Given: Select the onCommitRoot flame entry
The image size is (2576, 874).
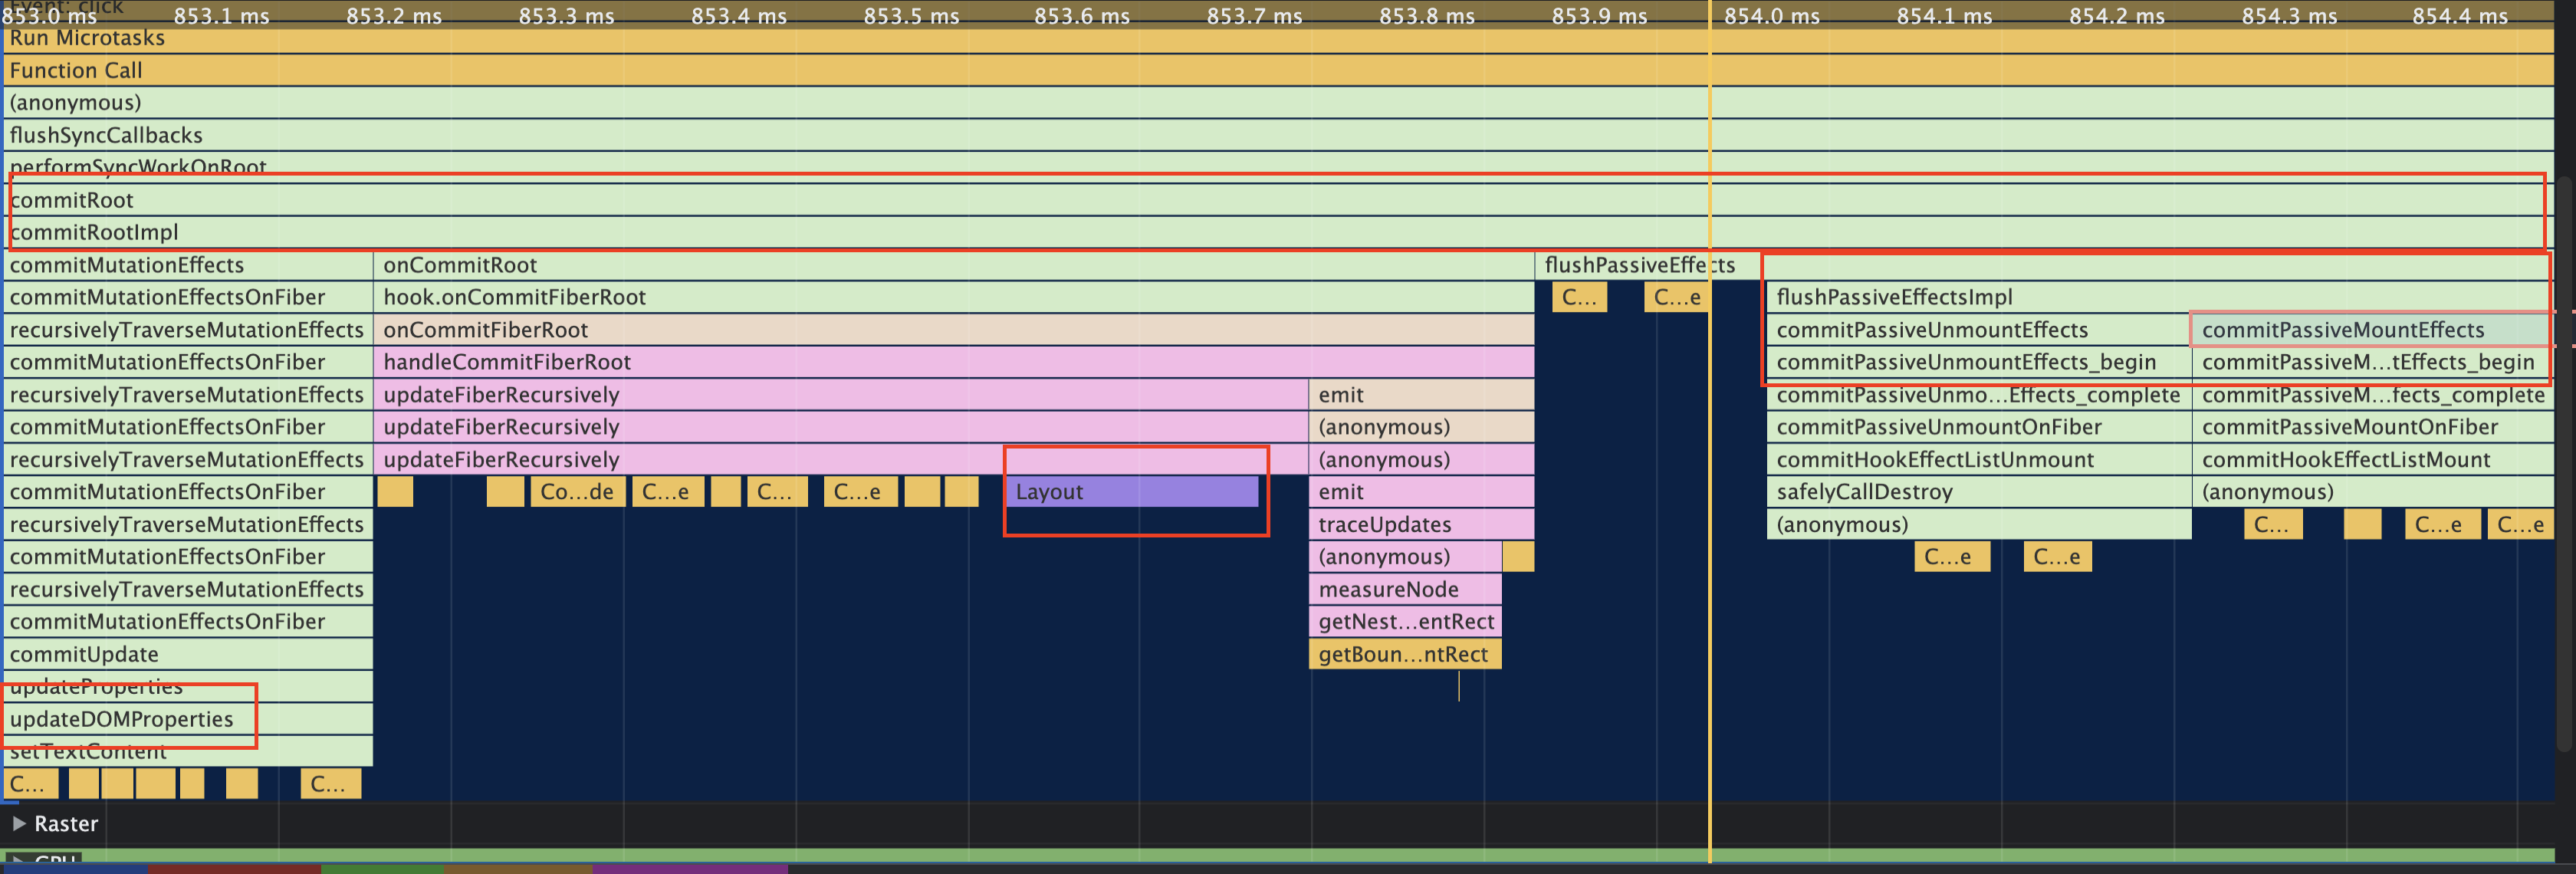Looking at the screenshot, I should [460, 265].
